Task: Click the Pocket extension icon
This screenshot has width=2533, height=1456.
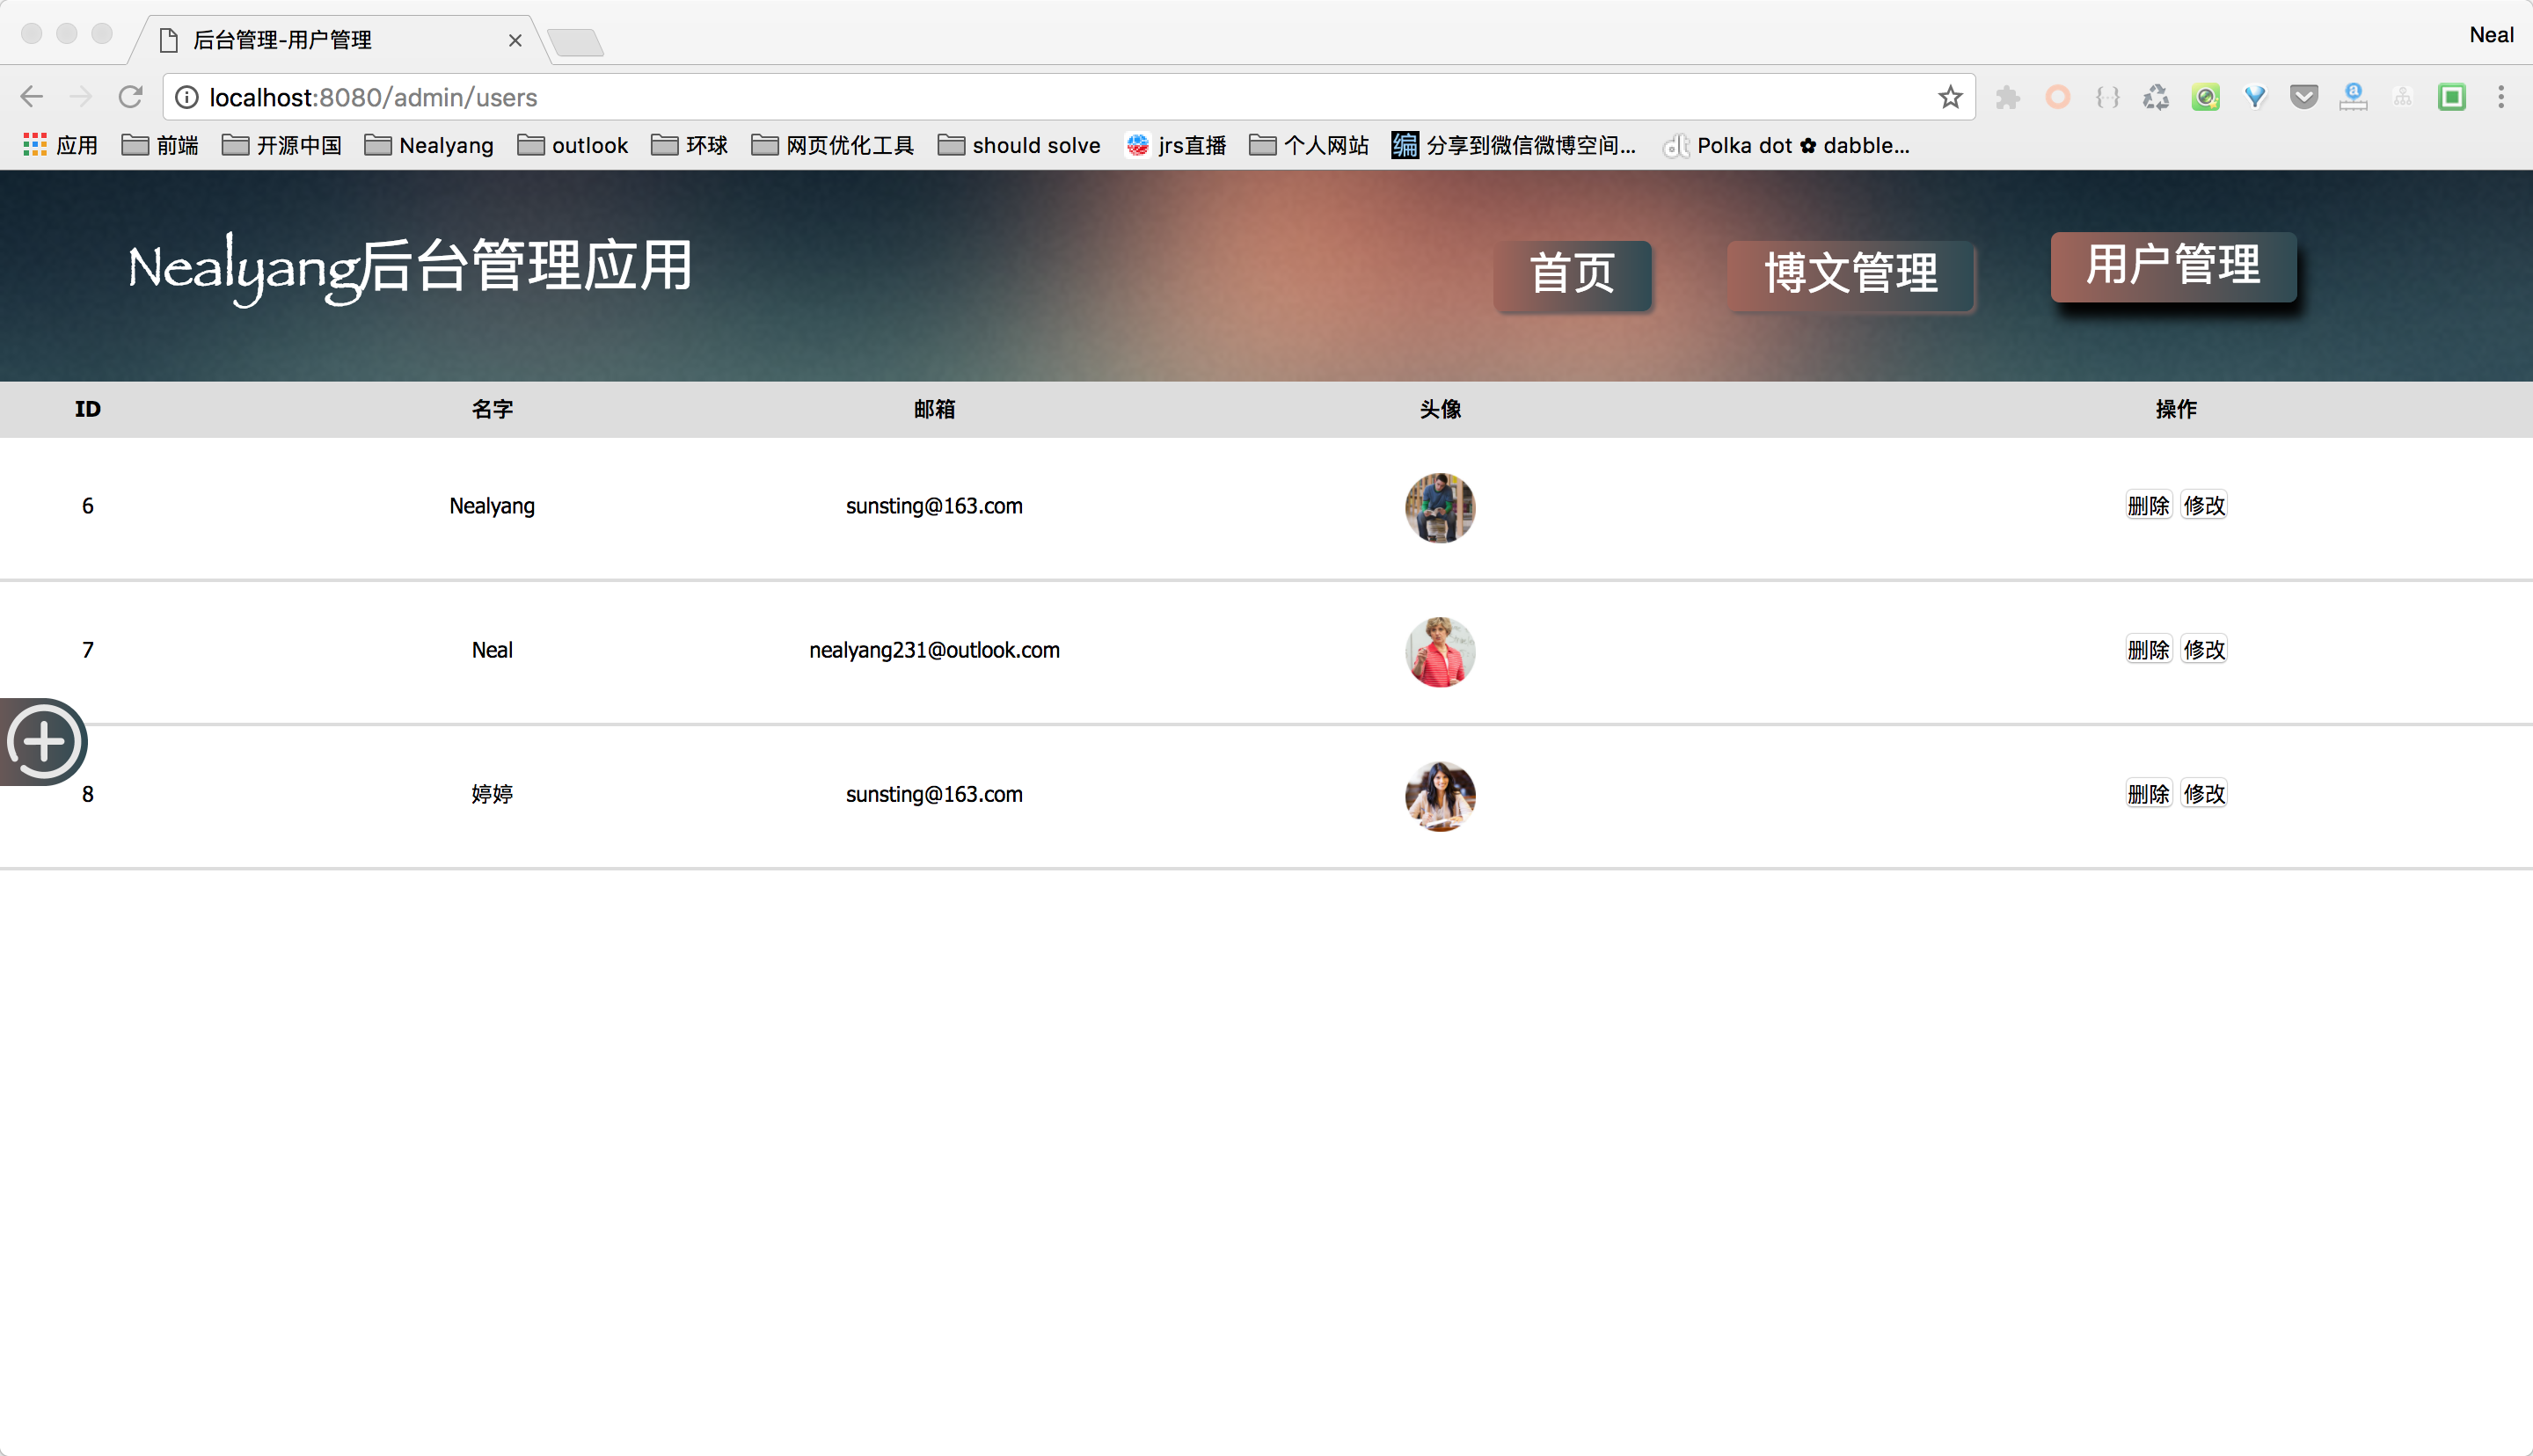Action: [x=2304, y=97]
